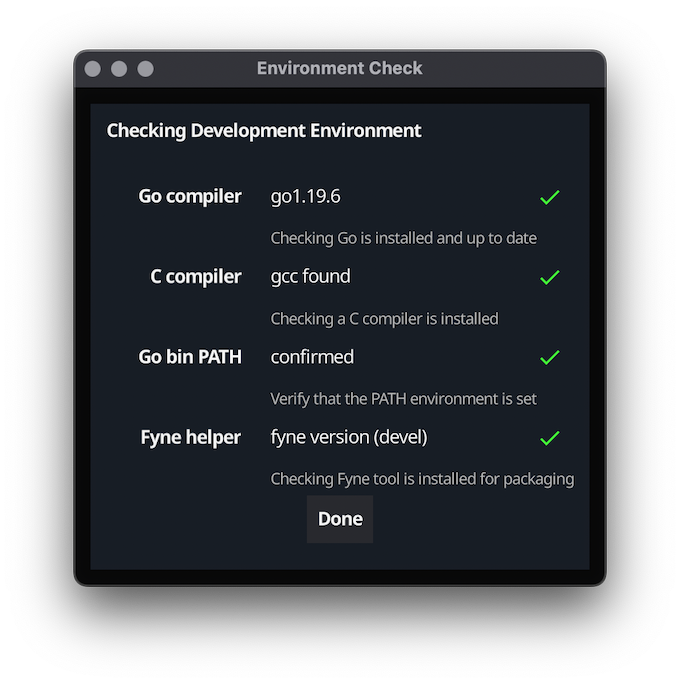
Task: Click the Go bin PATH checkmark icon
Action: [550, 358]
